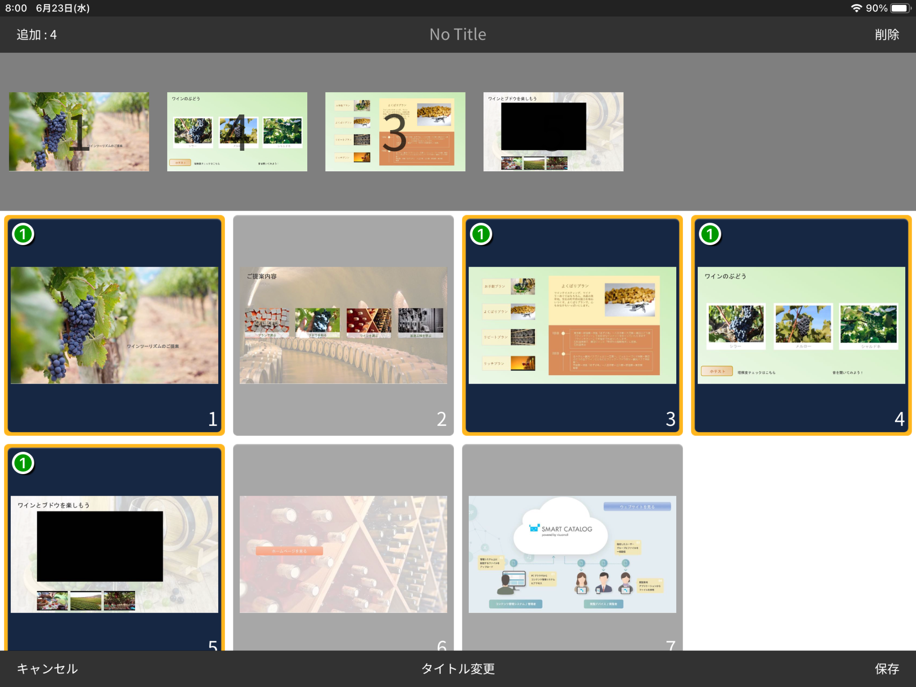Tap third added thumbnail marked 3
Viewport: 916px width, 687px height.
[x=395, y=132]
